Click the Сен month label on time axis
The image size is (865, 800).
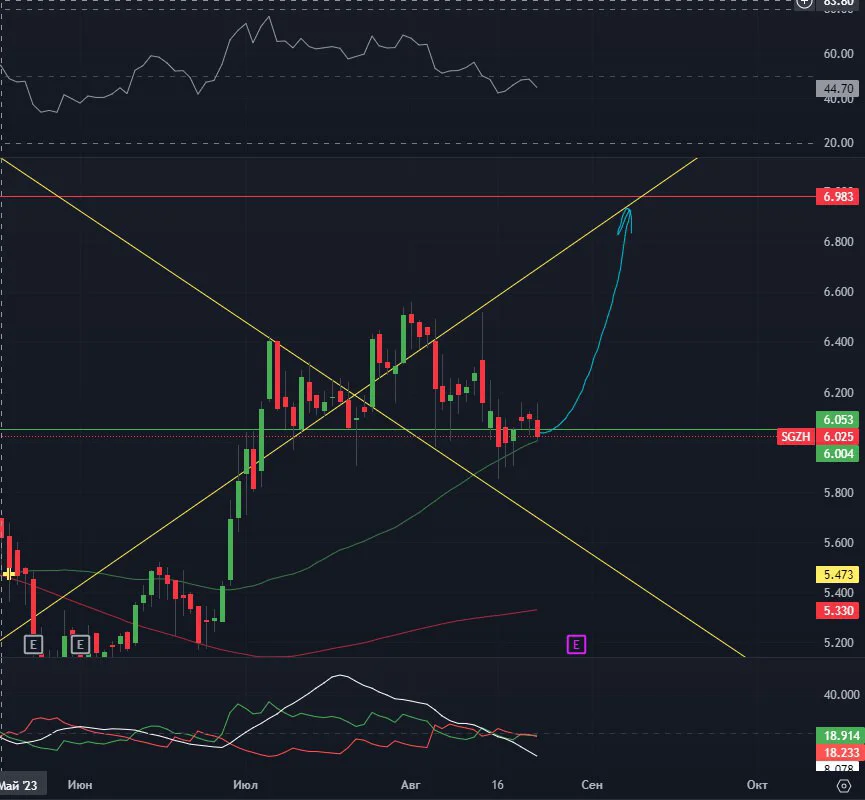click(x=591, y=785)
